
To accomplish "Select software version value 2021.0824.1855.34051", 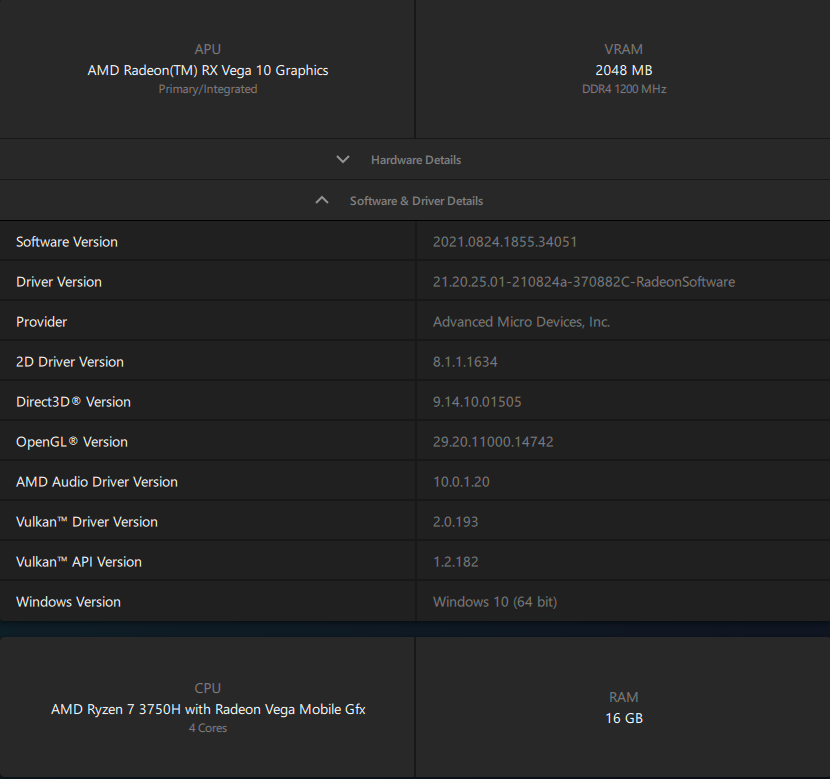I will coord(504,242).
